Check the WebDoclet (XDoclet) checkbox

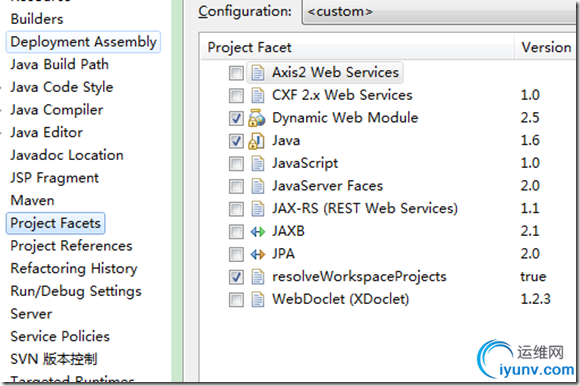(236, 300)
